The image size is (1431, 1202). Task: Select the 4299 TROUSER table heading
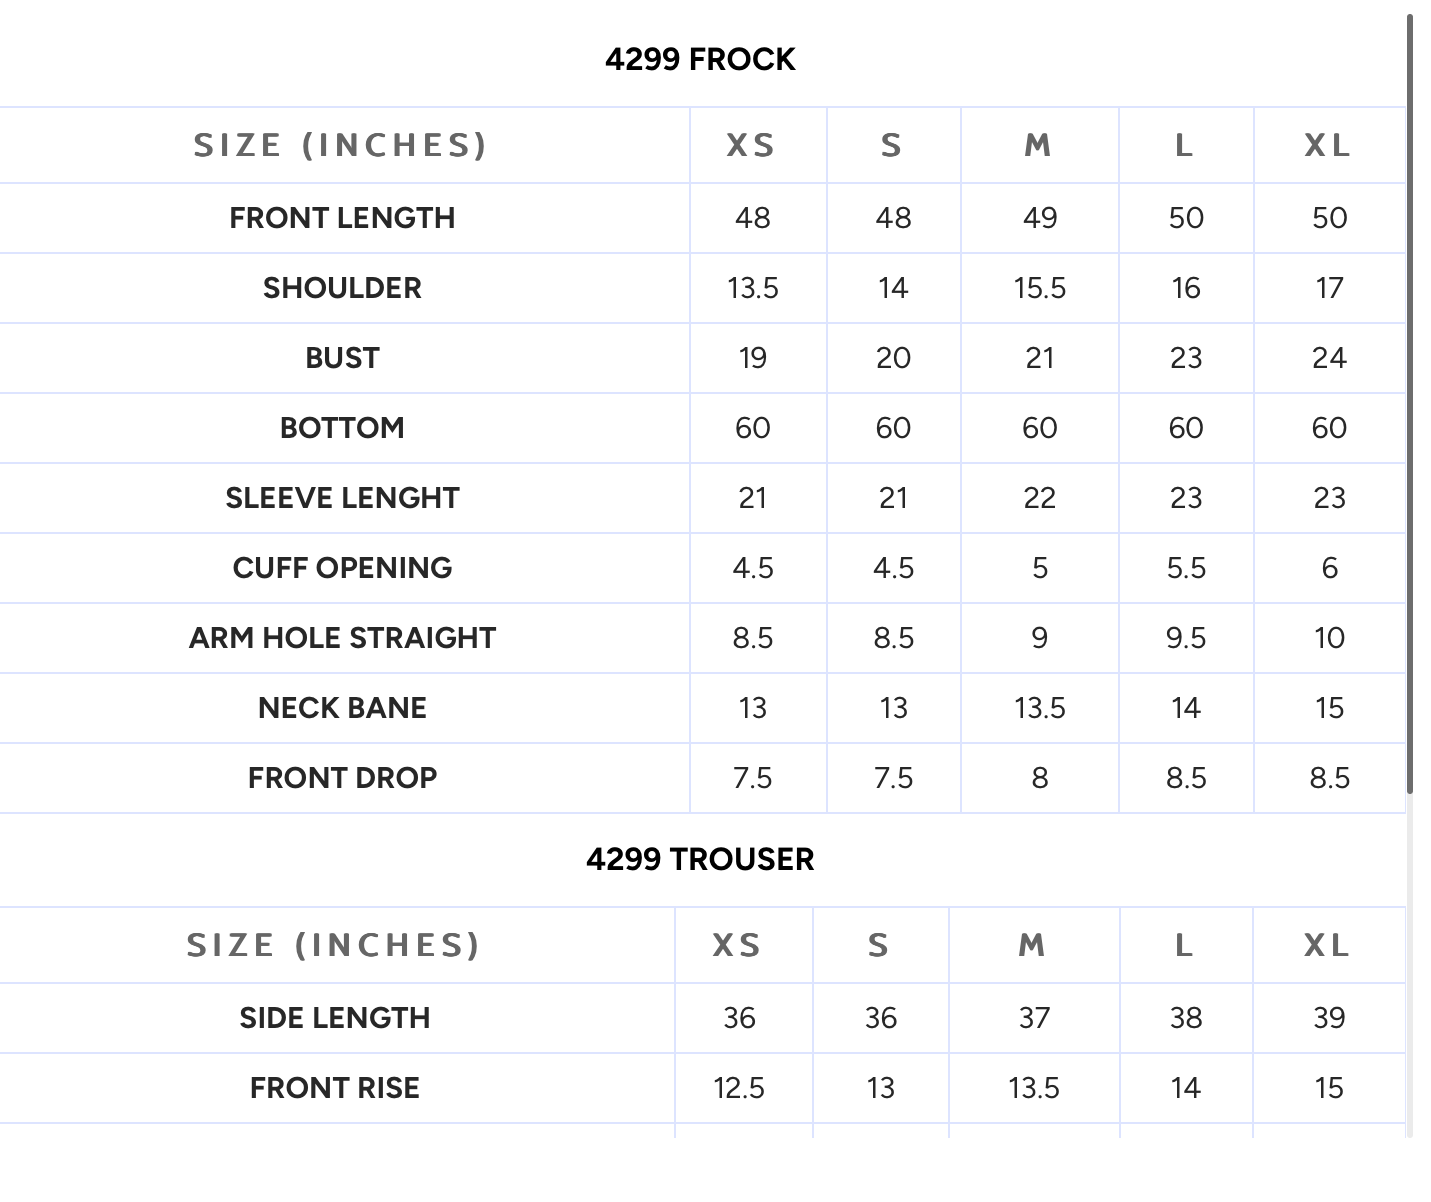(700, 859)
